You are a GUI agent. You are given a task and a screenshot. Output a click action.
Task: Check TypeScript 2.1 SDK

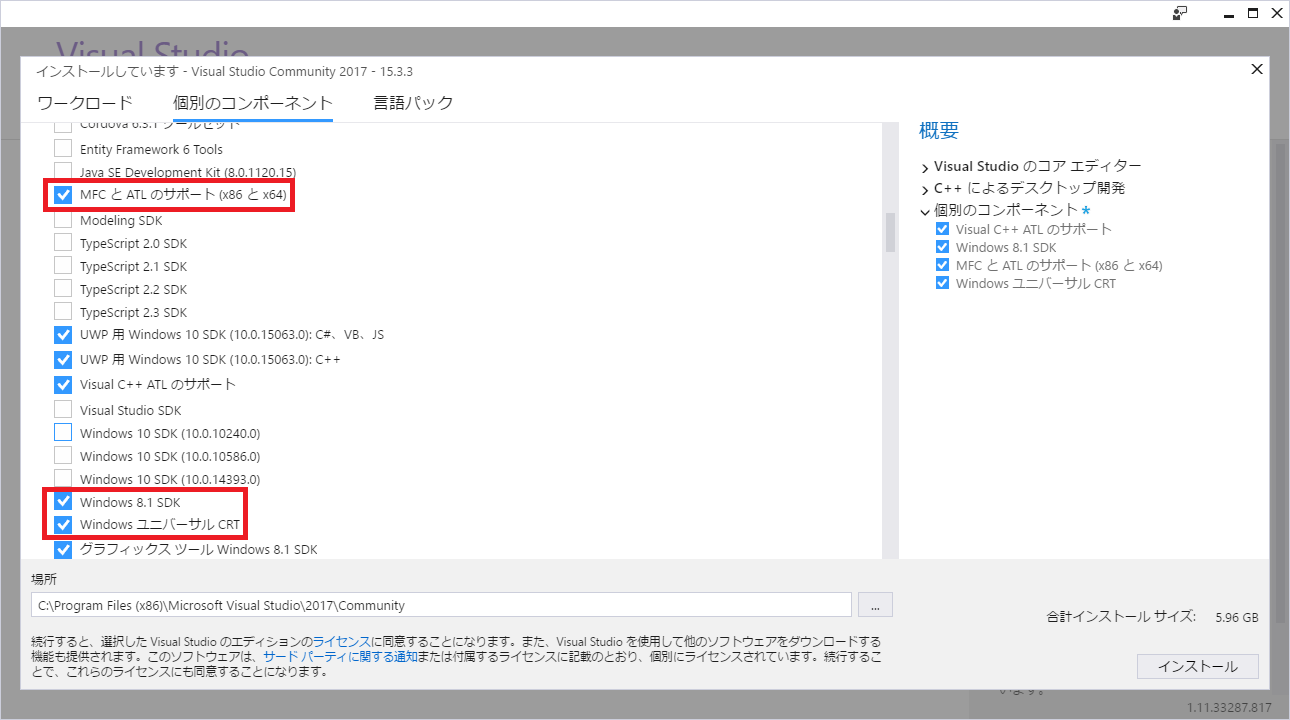click(63, 266)
